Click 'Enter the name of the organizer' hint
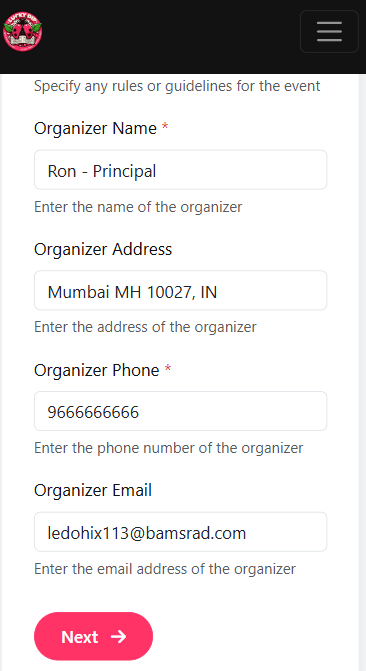 (x=138, y=207)
